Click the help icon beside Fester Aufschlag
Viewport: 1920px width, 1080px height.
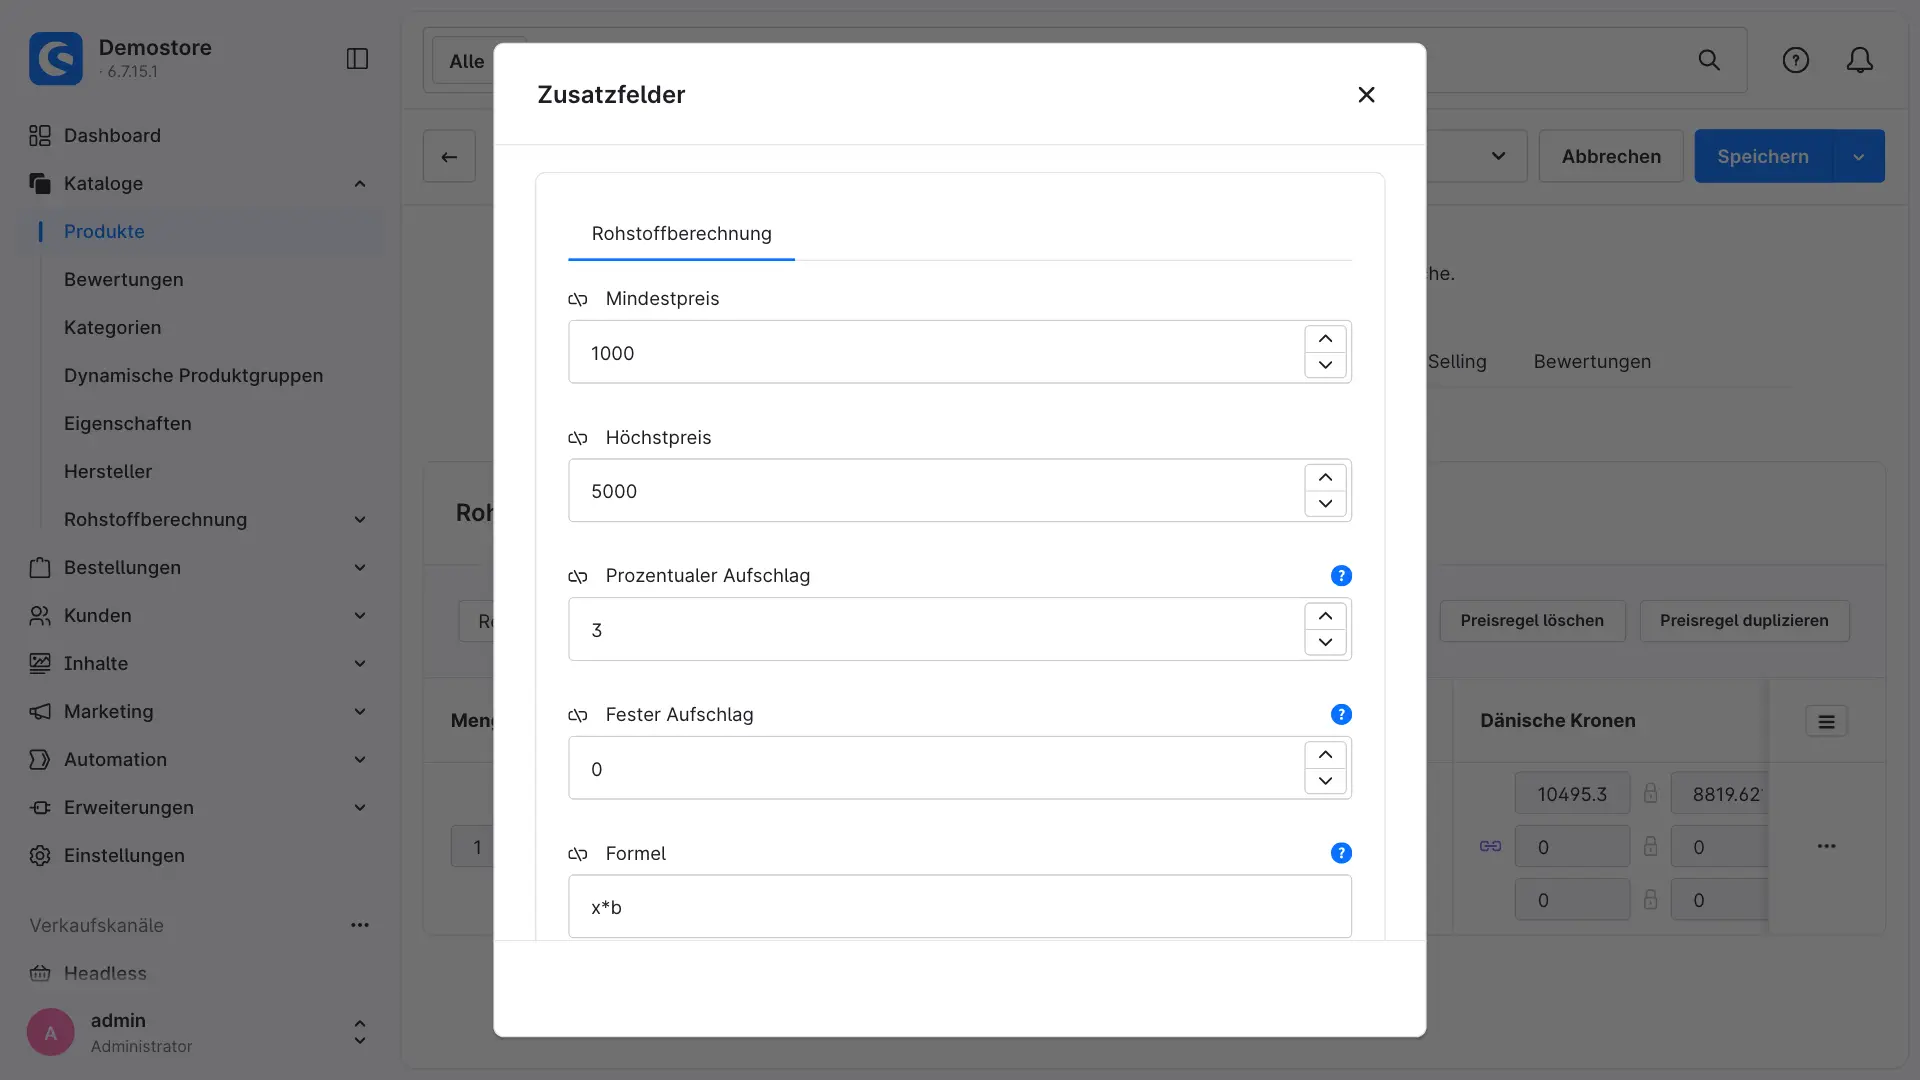tap(1341, 715)
